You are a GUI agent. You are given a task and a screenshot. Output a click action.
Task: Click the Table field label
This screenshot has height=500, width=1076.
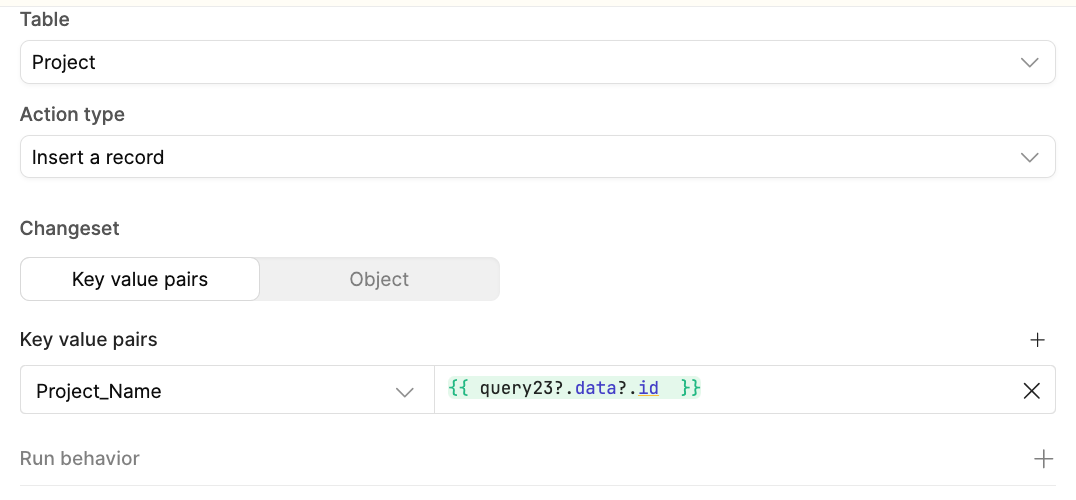[x=45, y=19]
